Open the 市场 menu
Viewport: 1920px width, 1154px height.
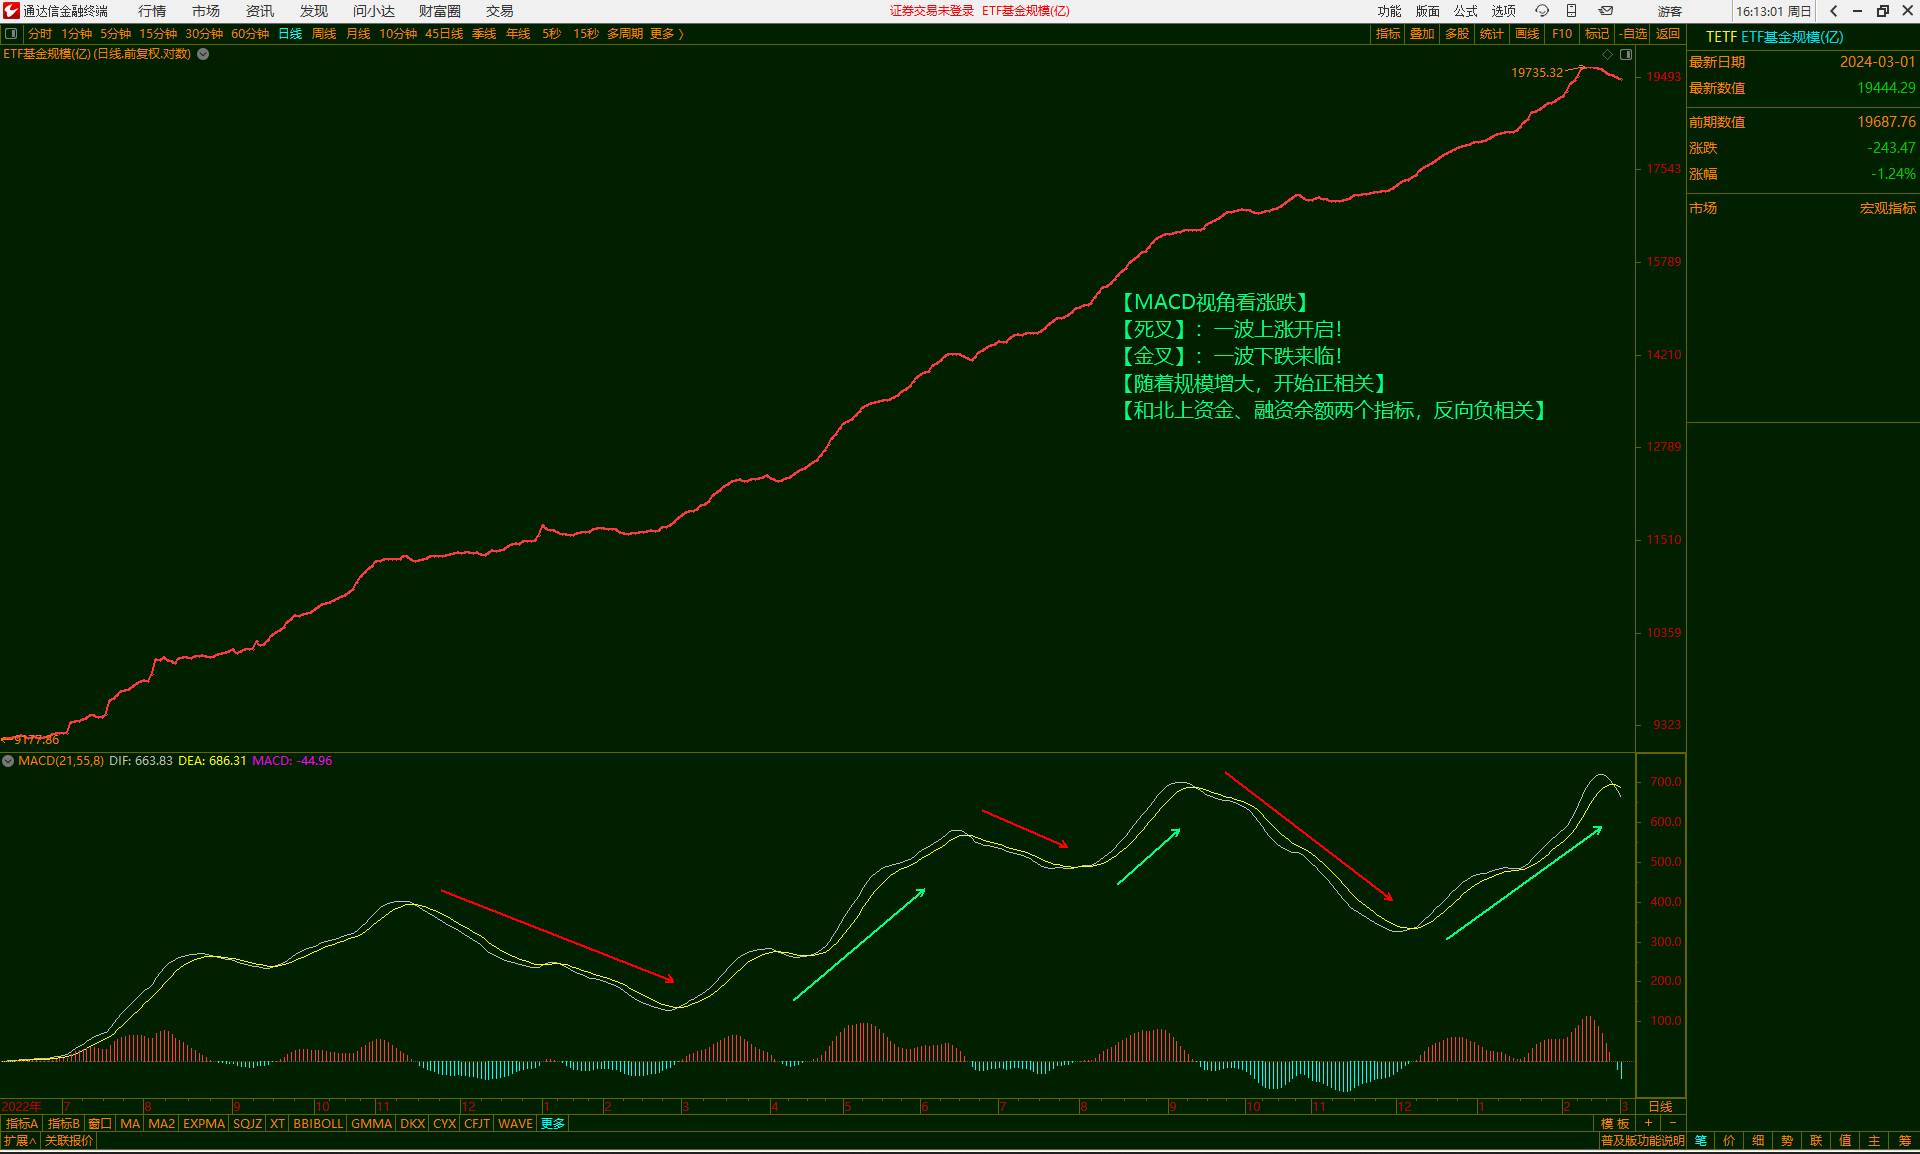click(206, 11)
